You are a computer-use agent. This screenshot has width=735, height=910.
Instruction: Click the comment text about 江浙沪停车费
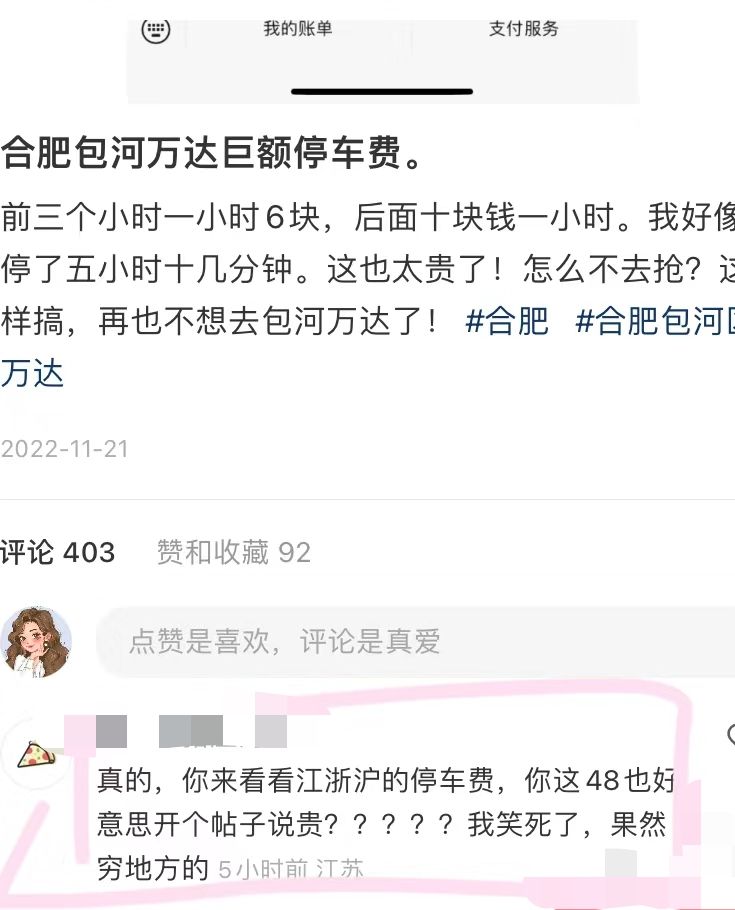pos(385,824)
